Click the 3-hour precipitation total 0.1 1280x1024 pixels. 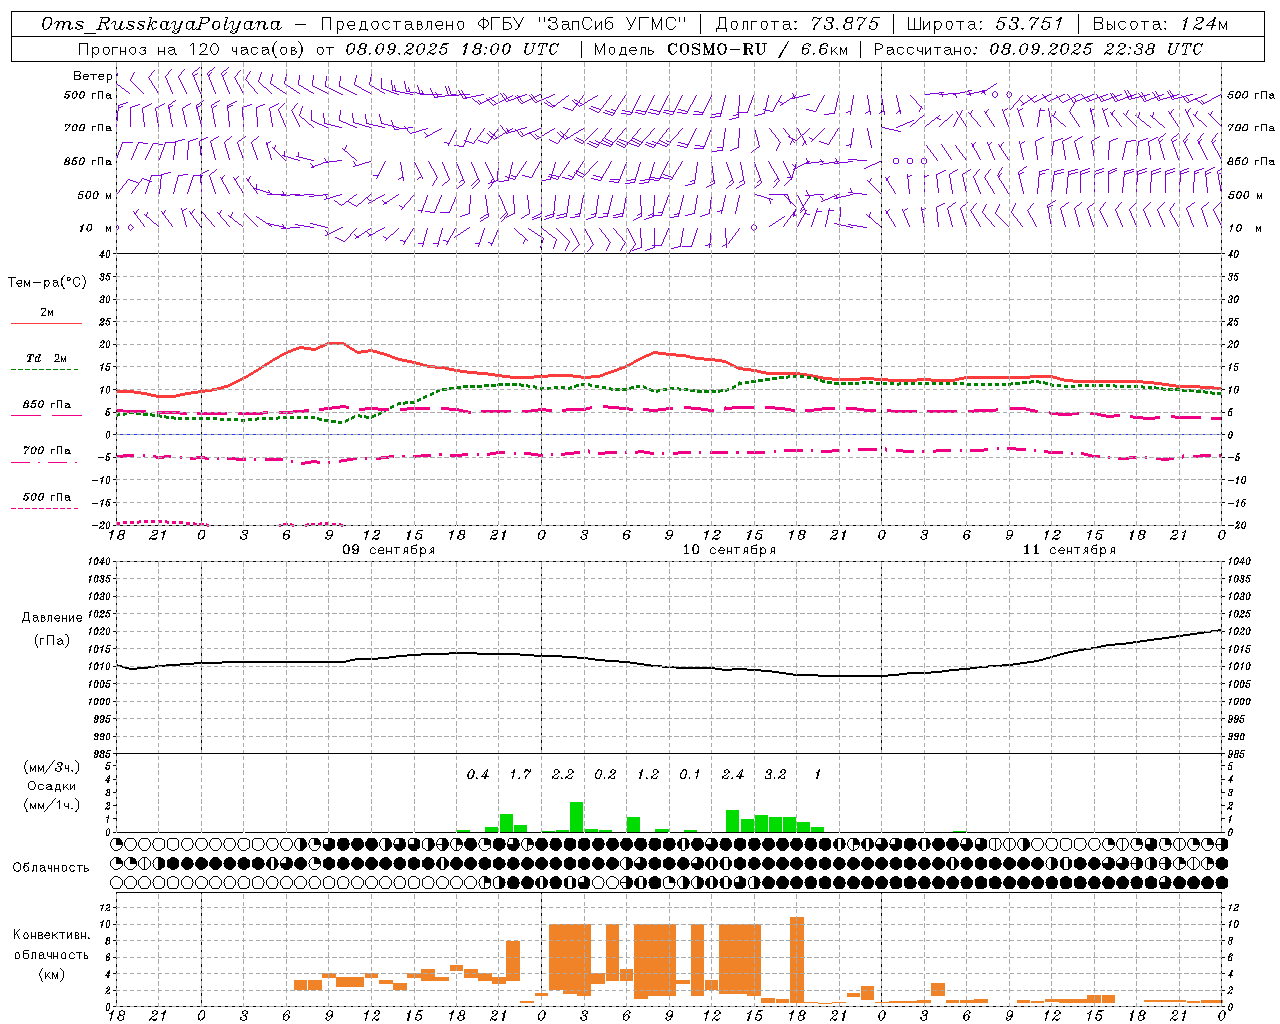coord(690,775)
